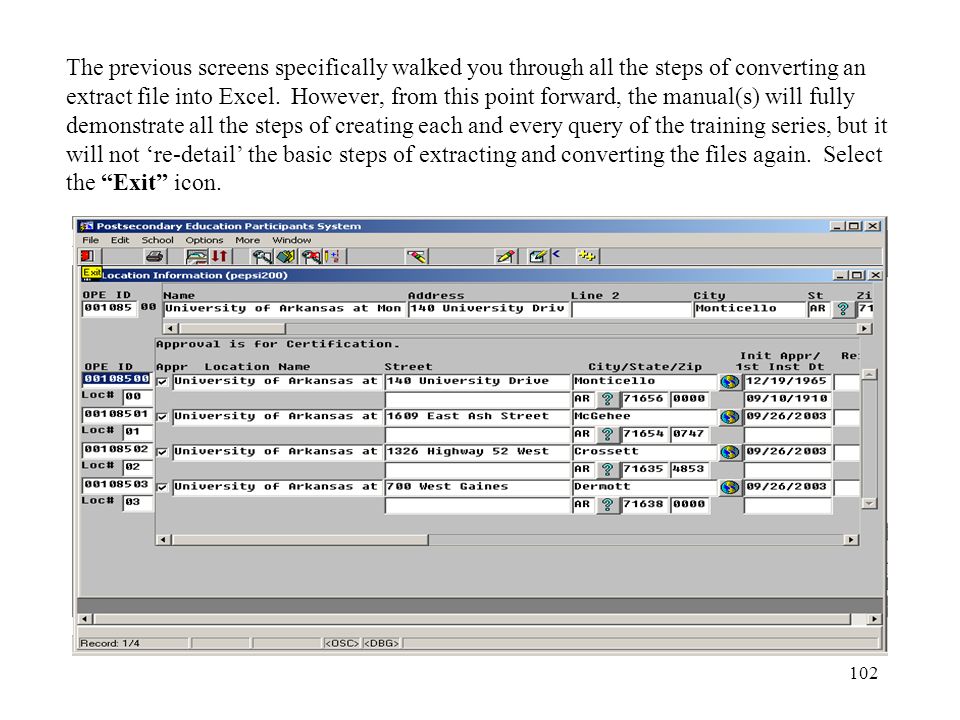Click the toolbar icon left of red arrows
The image size is (960, 720).
(x=197, y=256)
